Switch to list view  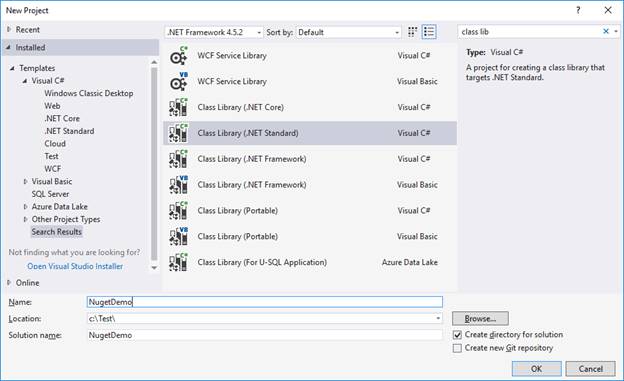pyautogui.click(x=429, y=32)
